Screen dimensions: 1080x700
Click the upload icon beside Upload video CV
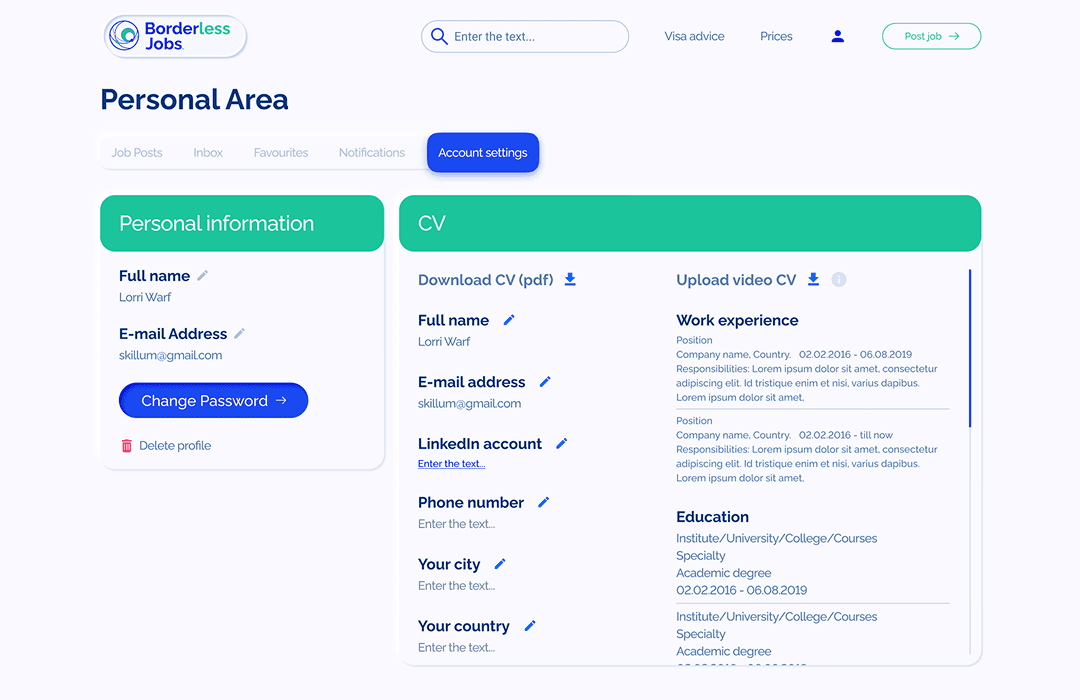coord(813,280)
